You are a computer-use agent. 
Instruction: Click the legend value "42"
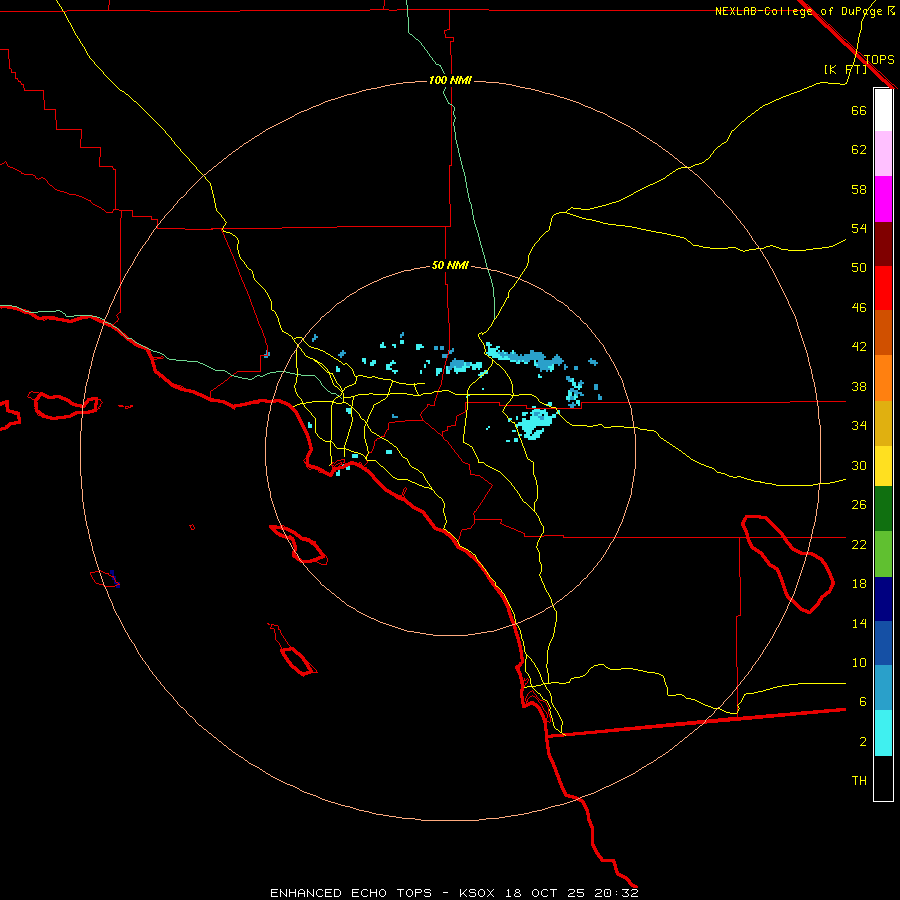click(x=859, y=347)
